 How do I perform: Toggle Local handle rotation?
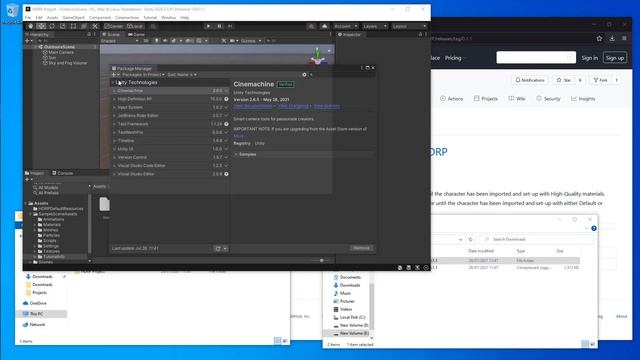click(135, 26)
